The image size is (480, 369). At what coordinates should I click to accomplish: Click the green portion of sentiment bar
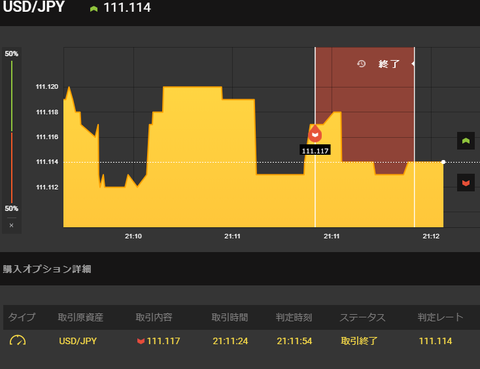click(x=12, y=96)
